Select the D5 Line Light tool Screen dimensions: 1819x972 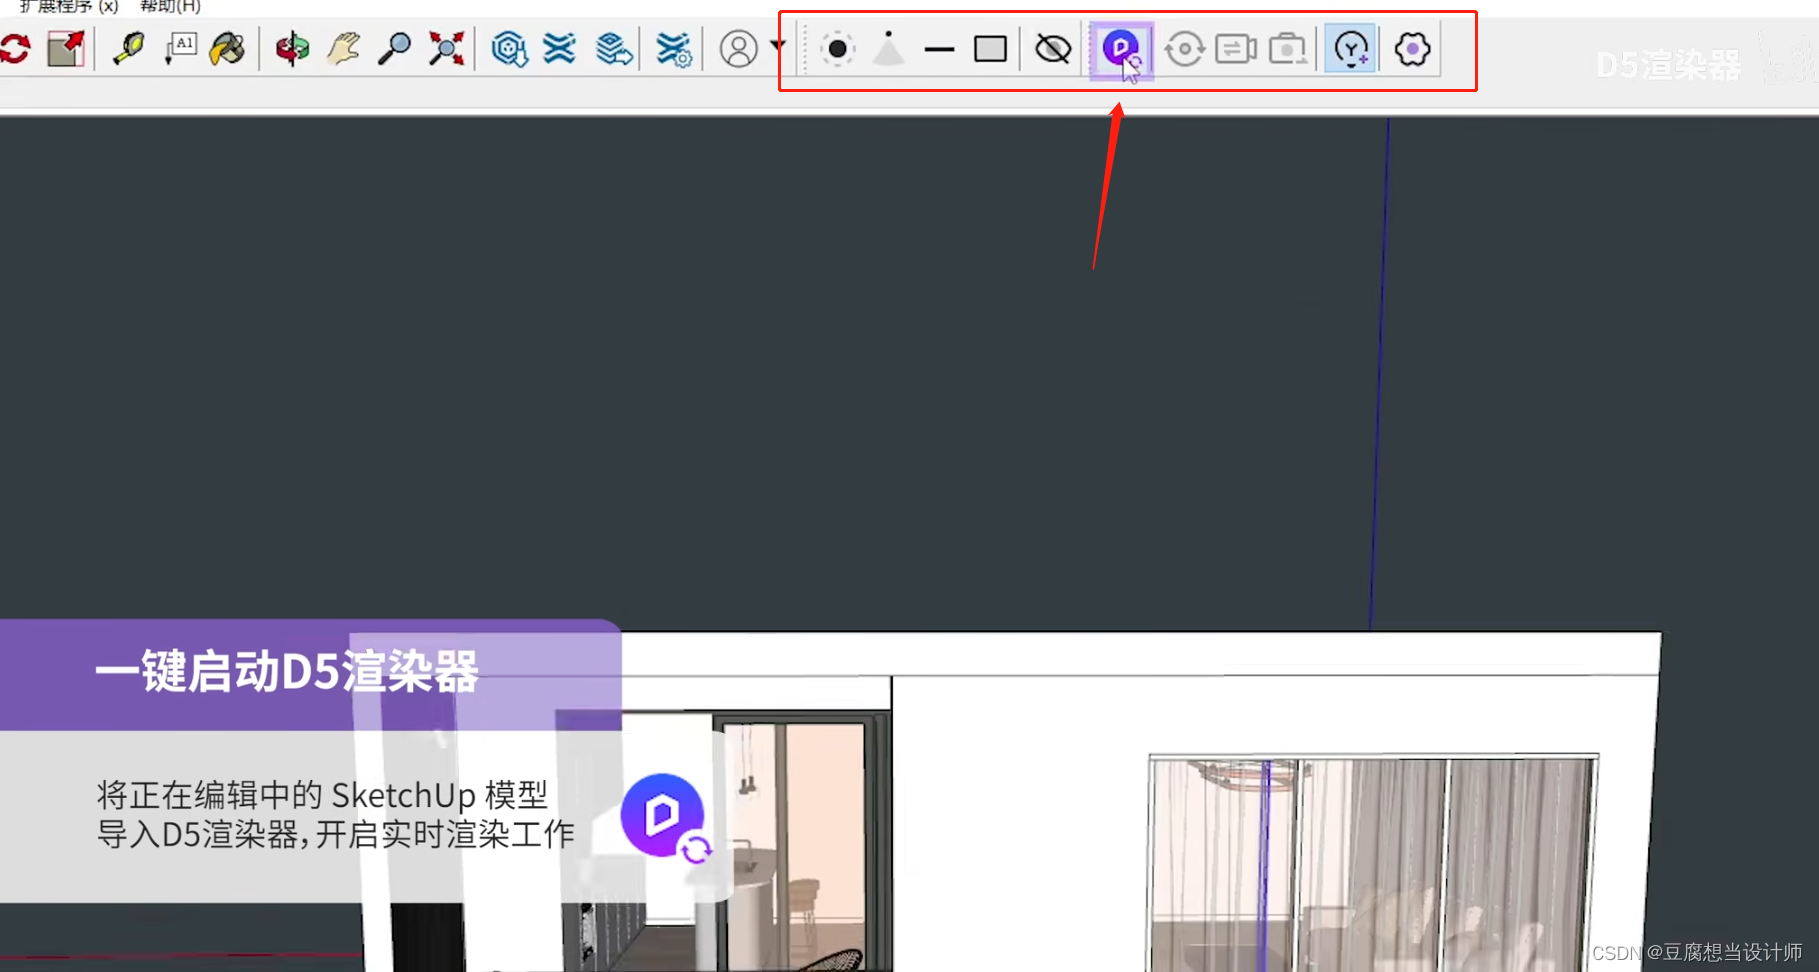[x=940, y=48]
